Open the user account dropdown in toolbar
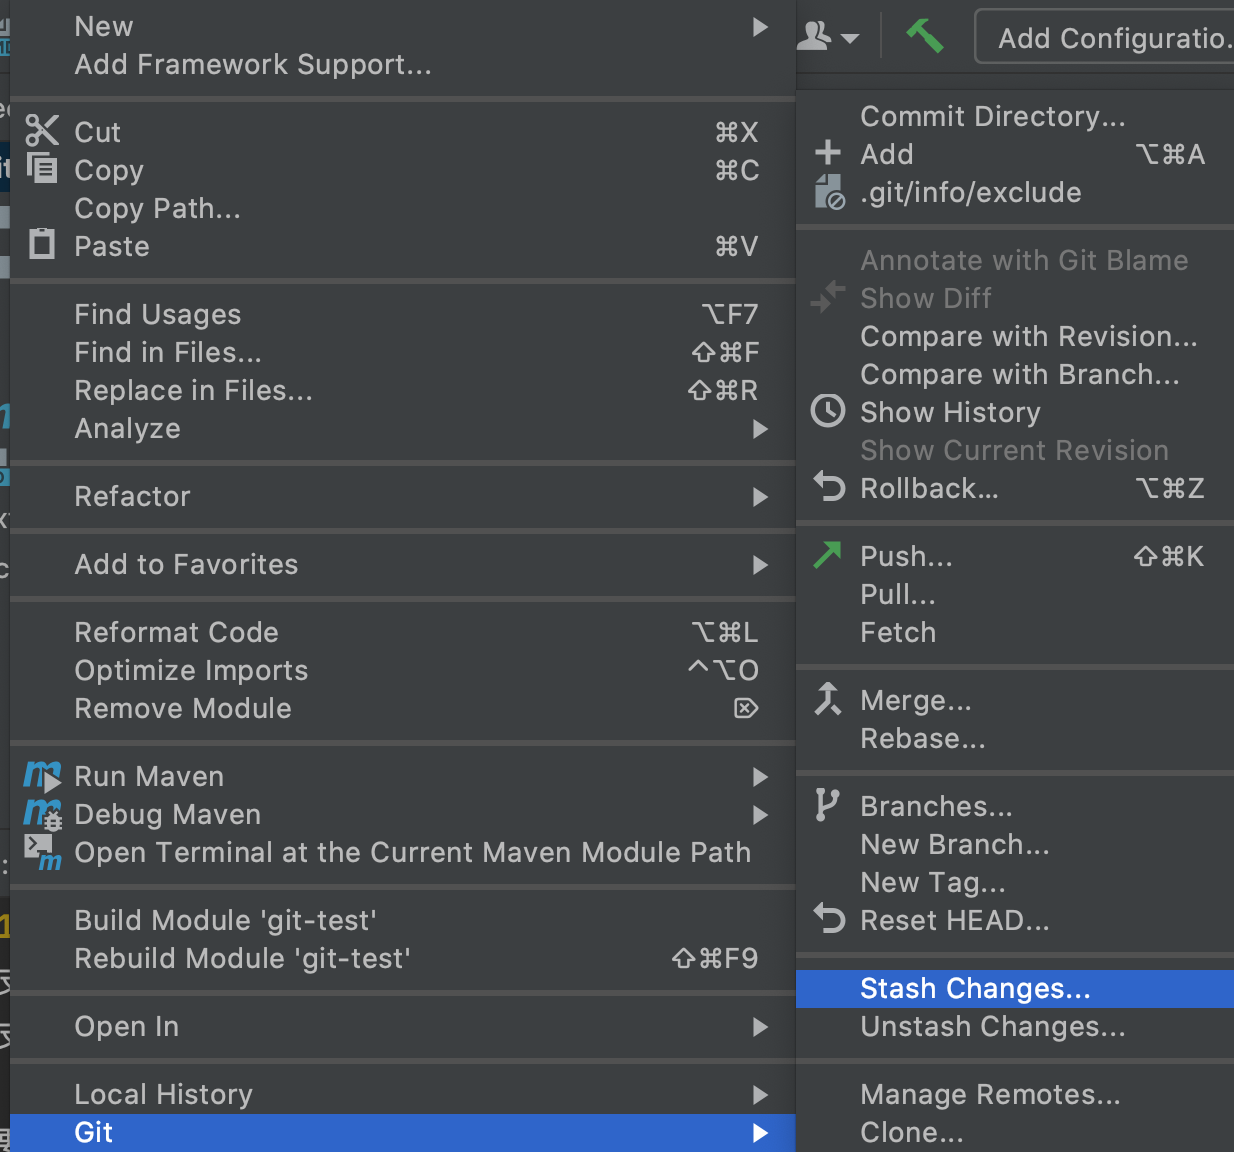The height and width of the screenshot is (1152, 1234). point(829,38)
